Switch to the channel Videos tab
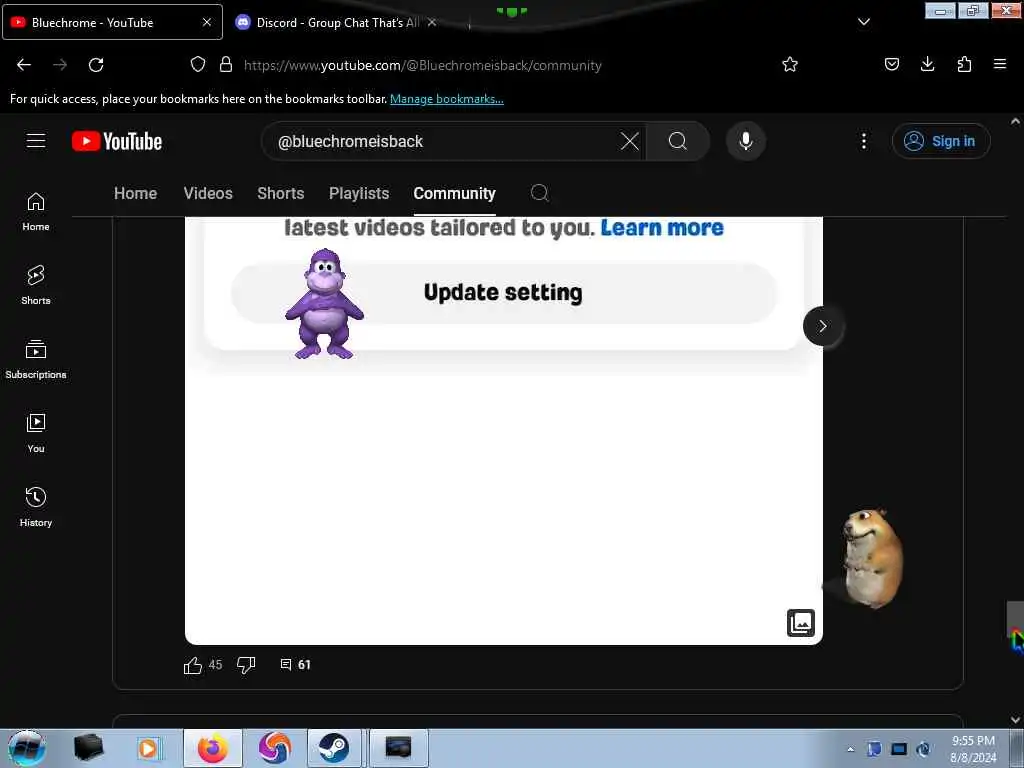The image size is (1024, 768). (208, 193)
